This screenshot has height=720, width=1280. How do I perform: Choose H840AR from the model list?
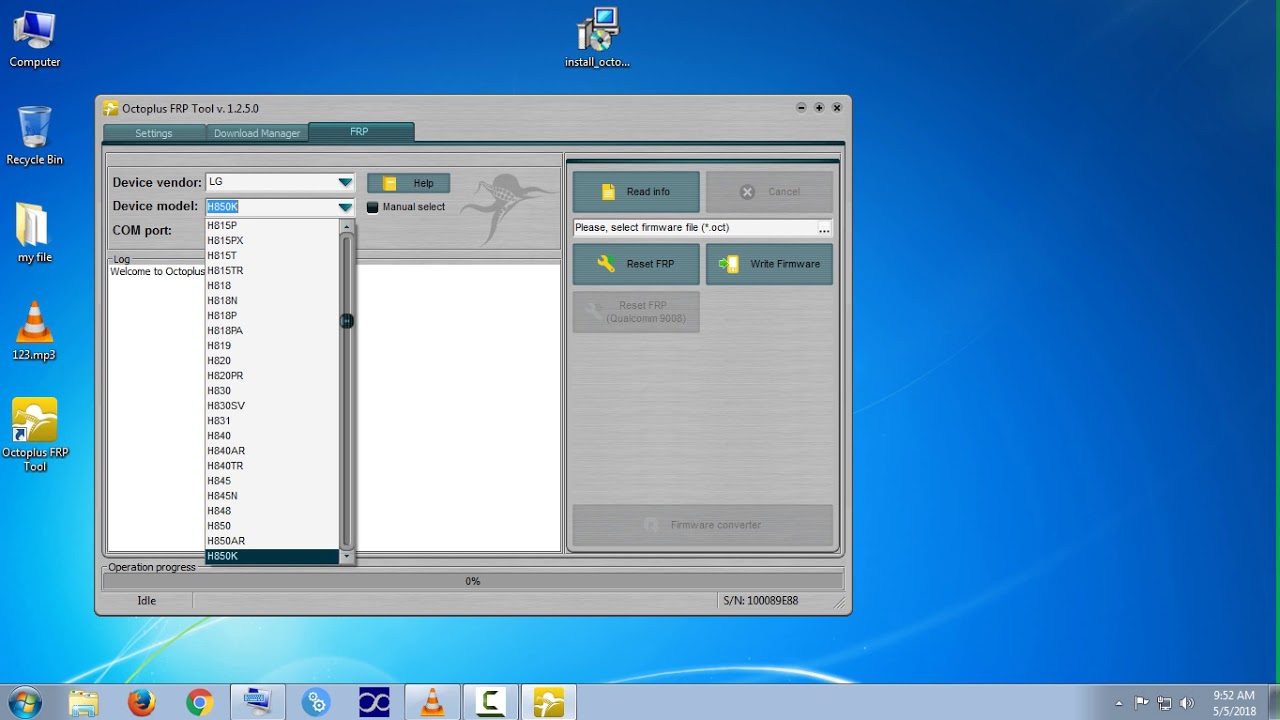click(x=272, y=451)
